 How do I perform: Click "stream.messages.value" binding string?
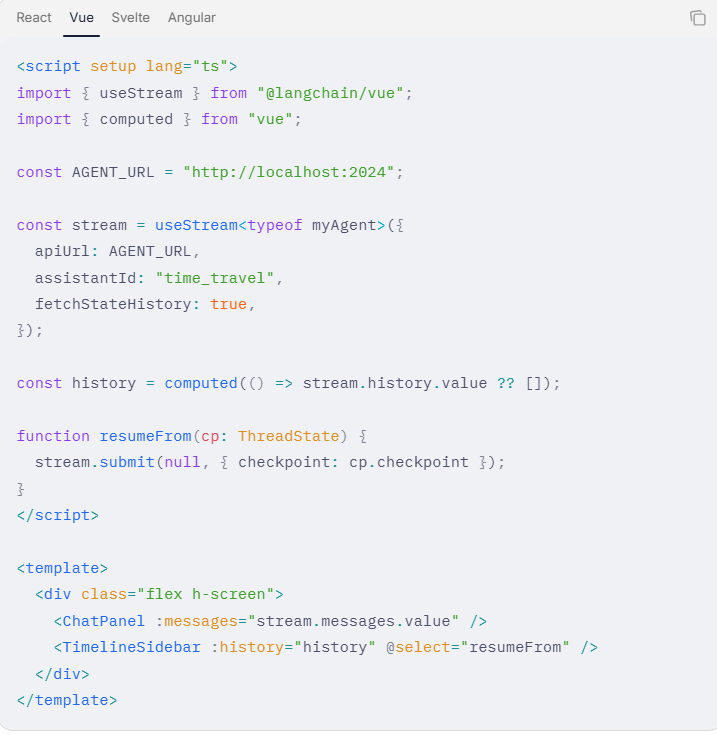353,622
